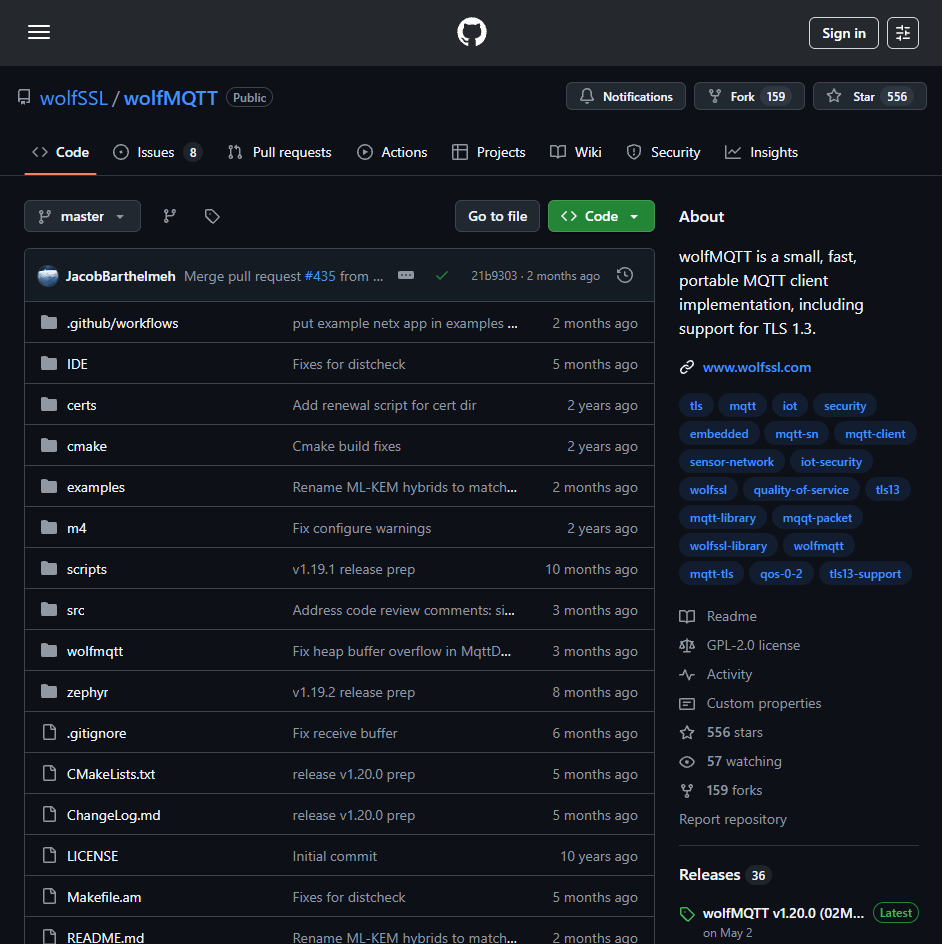Image resolution: width=942 pixels, height=944 pixels.
Task: Click JacobBarthelmeh avatar image
Action: (48, 276)
